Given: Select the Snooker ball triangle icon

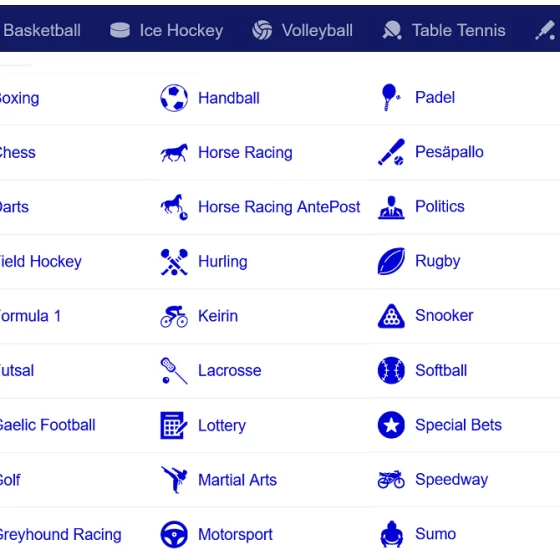Looking at the screenshot, I should tap(391, 316).
